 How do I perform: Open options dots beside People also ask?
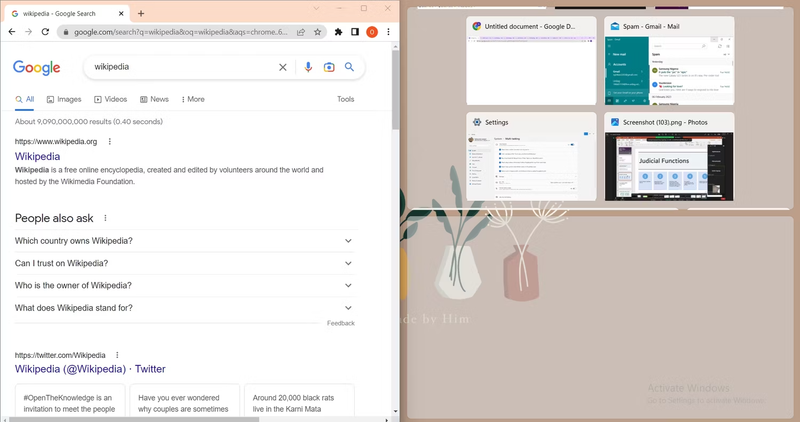(106, 218)
